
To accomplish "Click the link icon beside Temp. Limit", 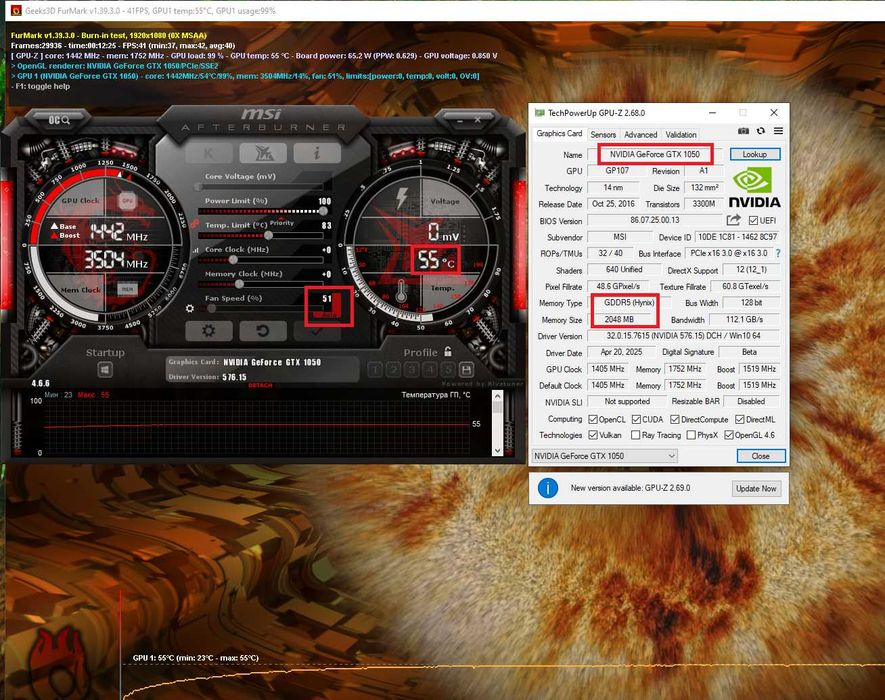I will coord(194,224).
